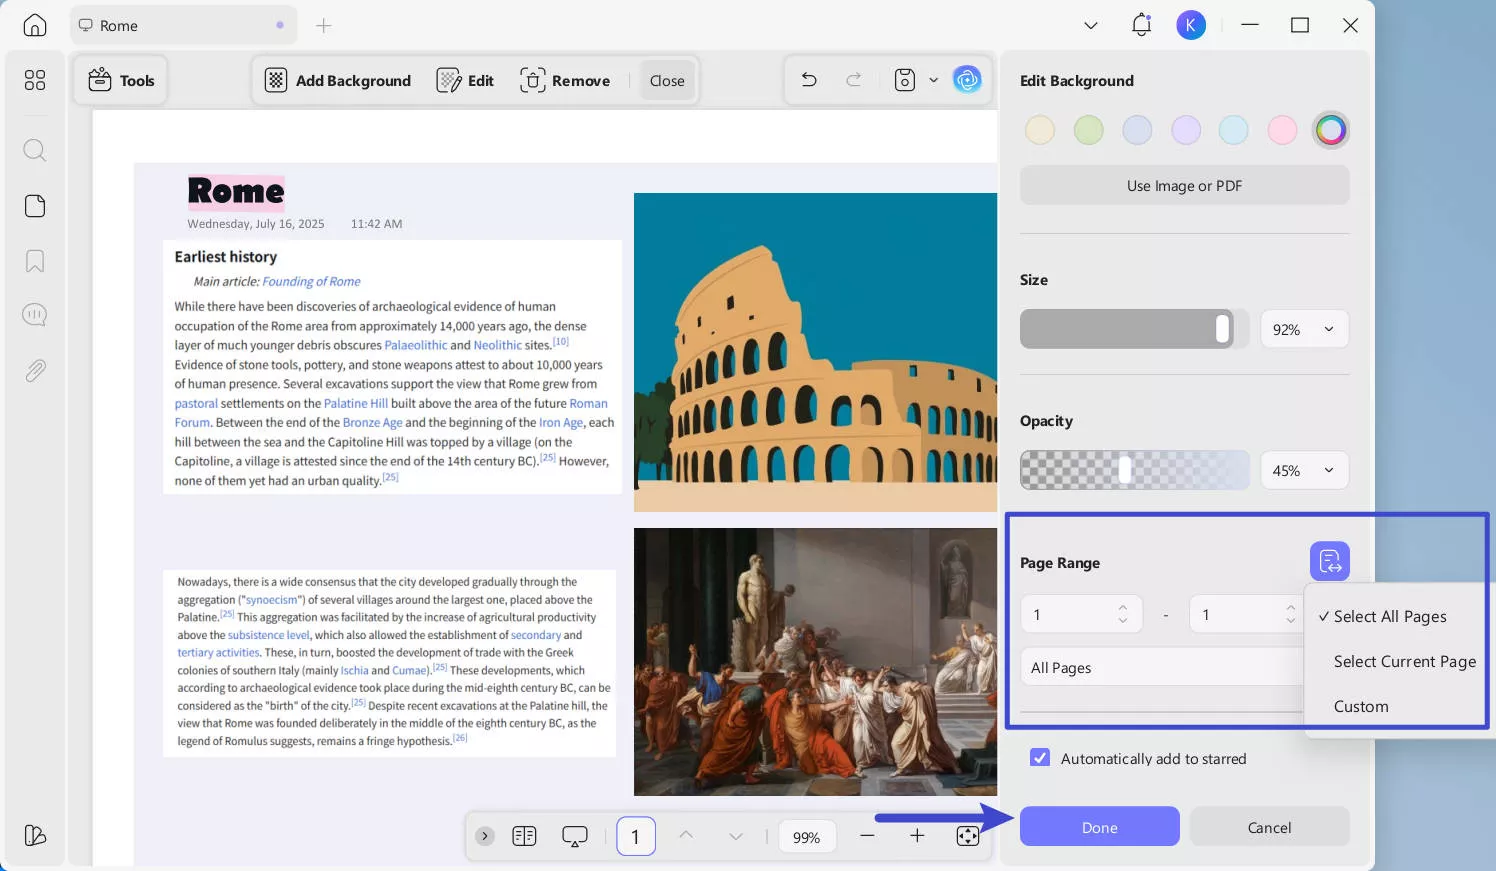Open the comments panel
1496x871 pixels.
[35, 315]
